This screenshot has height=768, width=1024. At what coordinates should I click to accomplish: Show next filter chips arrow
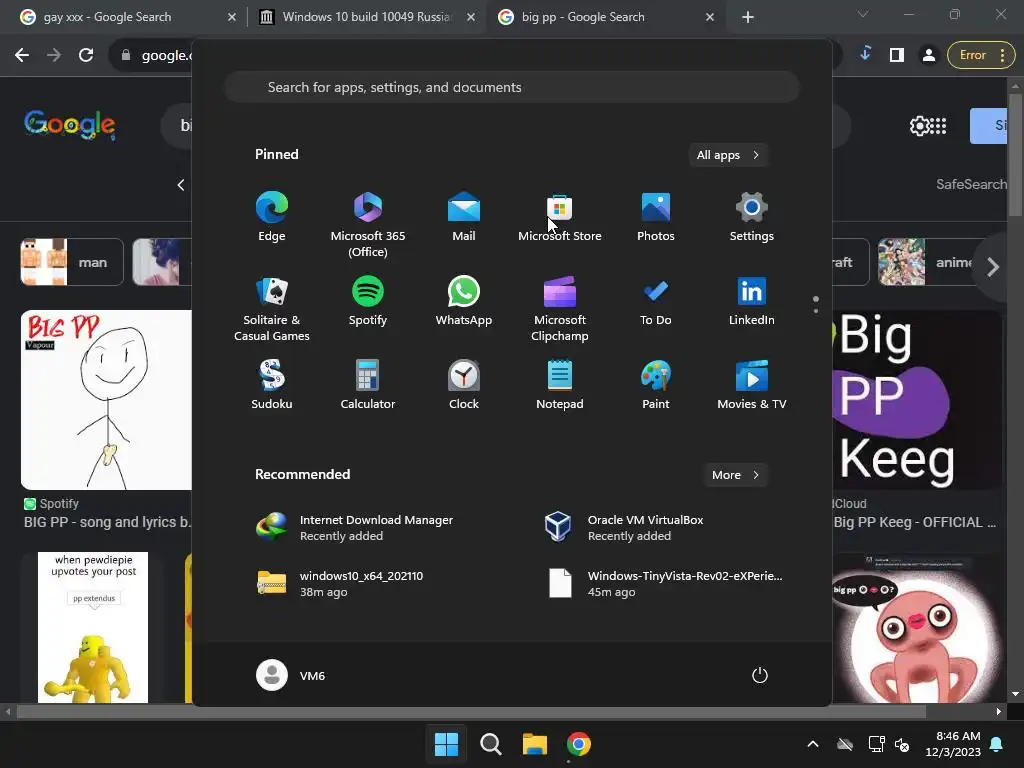[x=993, y=266]
